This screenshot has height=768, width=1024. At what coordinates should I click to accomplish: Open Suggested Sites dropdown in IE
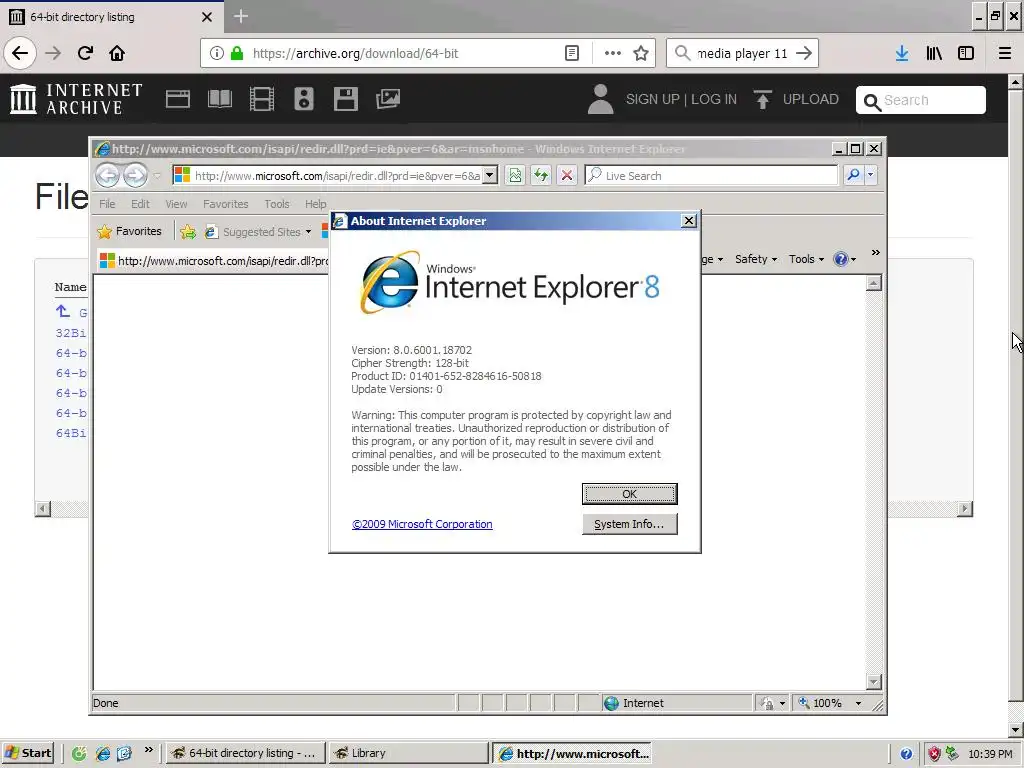click(258, 232)
